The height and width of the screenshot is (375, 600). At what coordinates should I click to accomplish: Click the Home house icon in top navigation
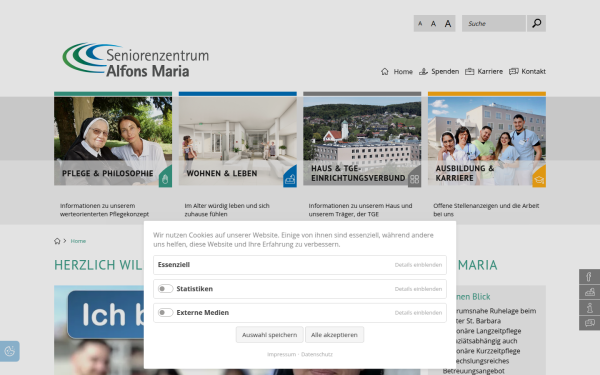point(385,72)
